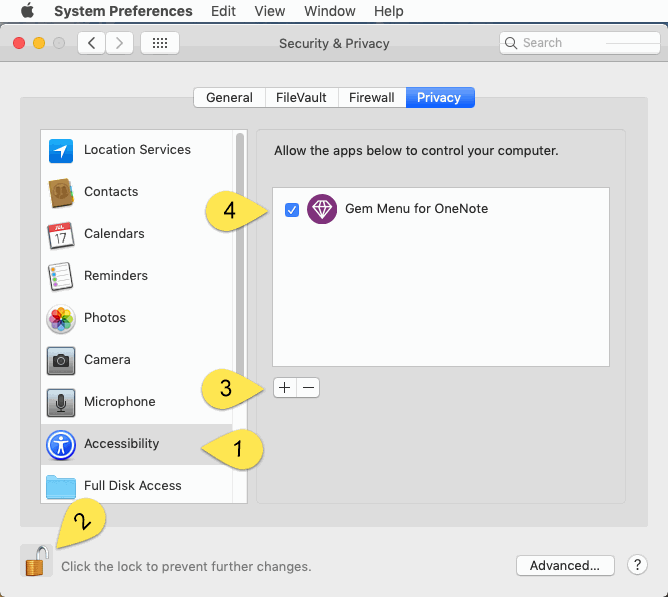Viewport: 668px width, 597px height.
Task: Click the magnifying glass search icon
Action: 511,43
